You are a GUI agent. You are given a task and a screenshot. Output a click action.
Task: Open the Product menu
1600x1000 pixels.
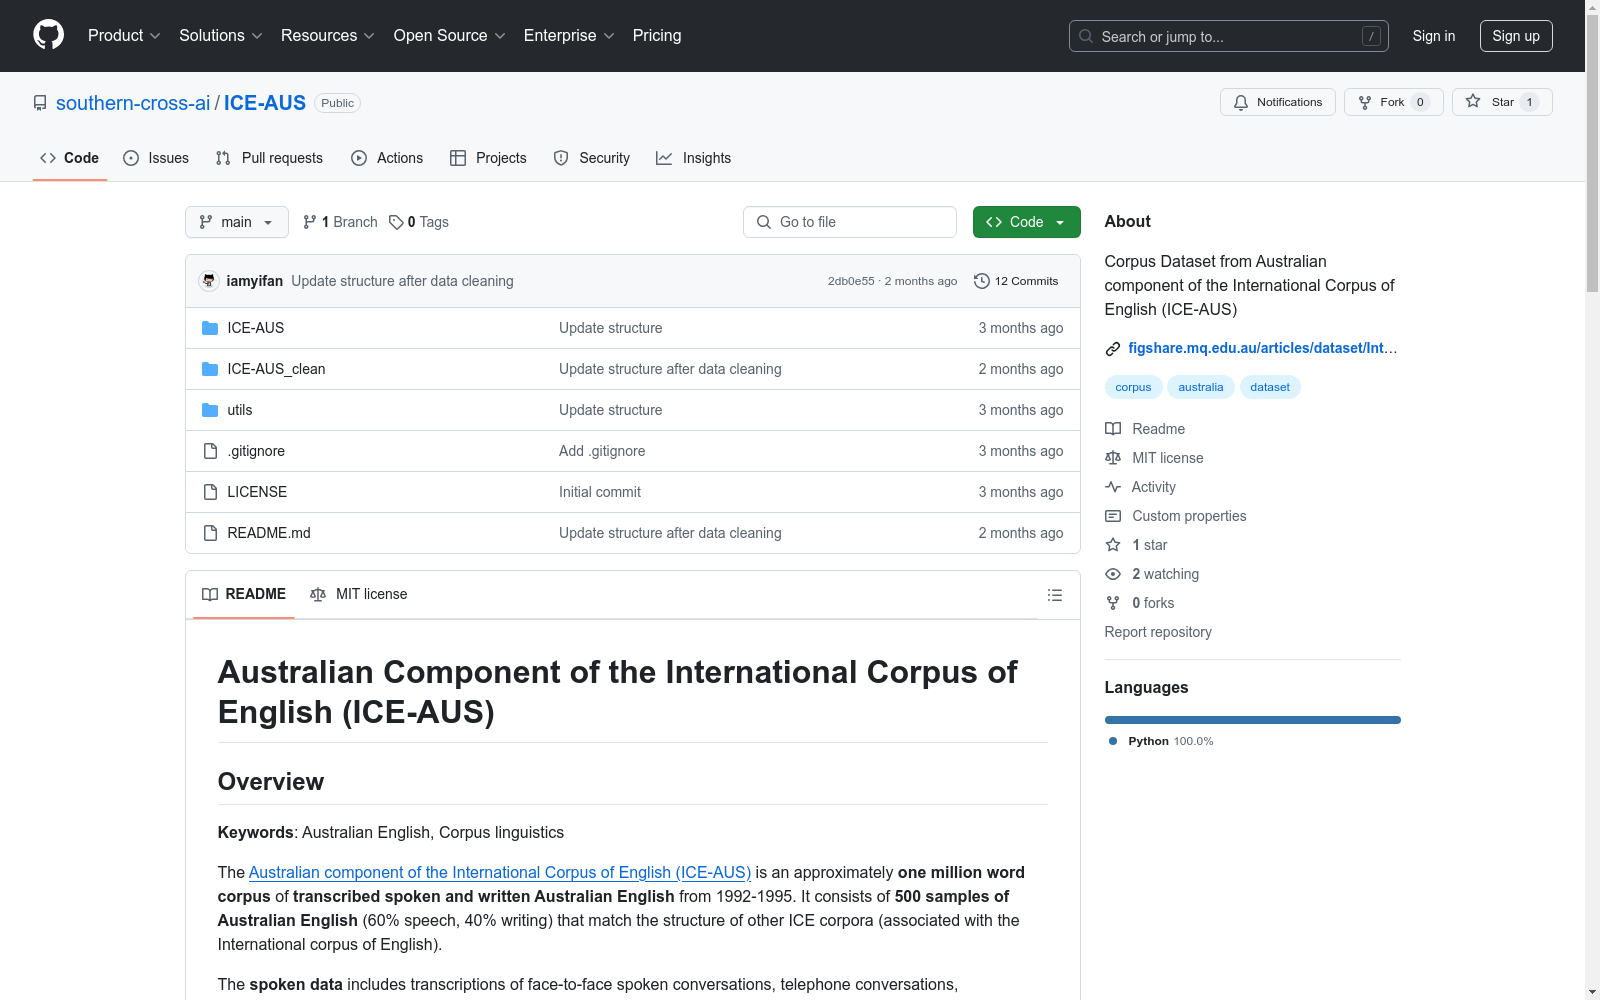pos(124,35)
